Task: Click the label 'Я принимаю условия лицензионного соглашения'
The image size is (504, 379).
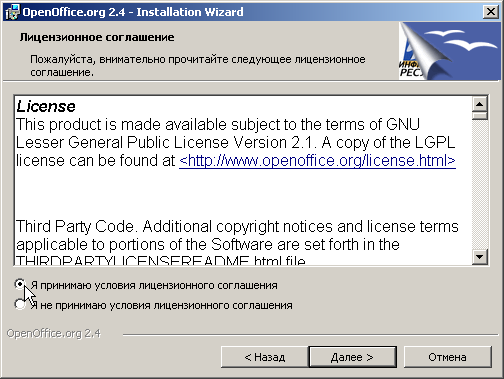Action: pyautogui.click(x=154, y=286)
